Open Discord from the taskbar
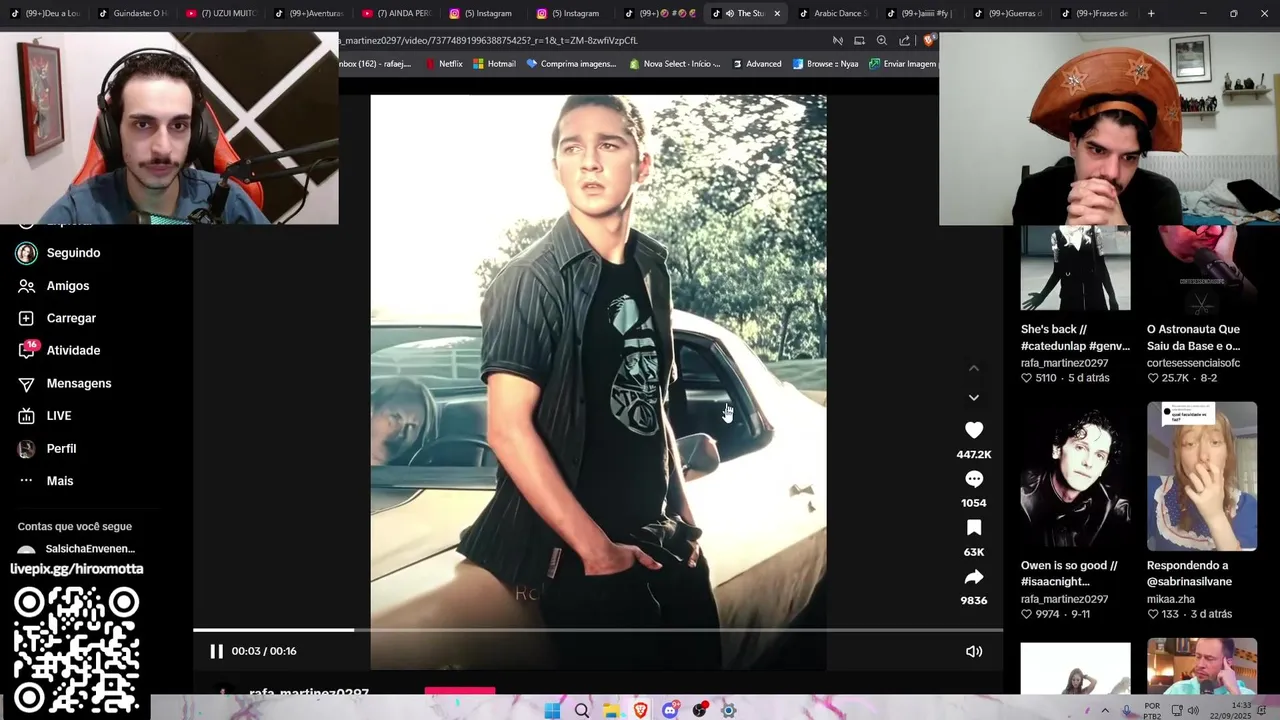 point(670,711)
